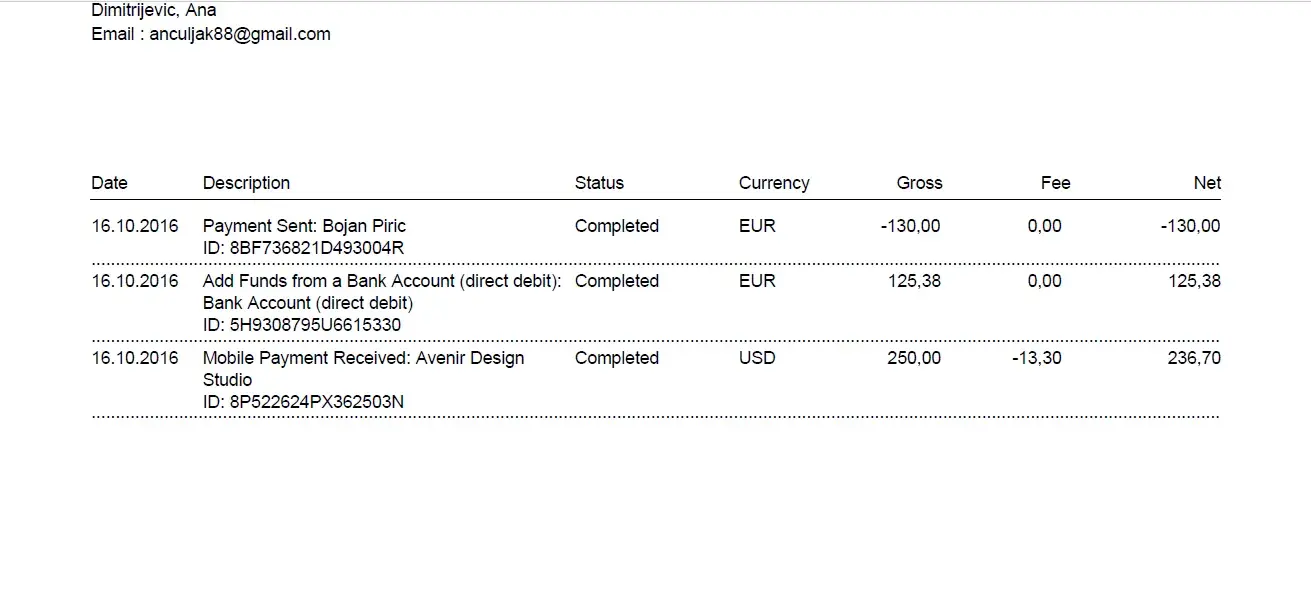Viewport: 1311px width, 604px height.
Task: Click the Fee column header
Action: click(1055, 183)
